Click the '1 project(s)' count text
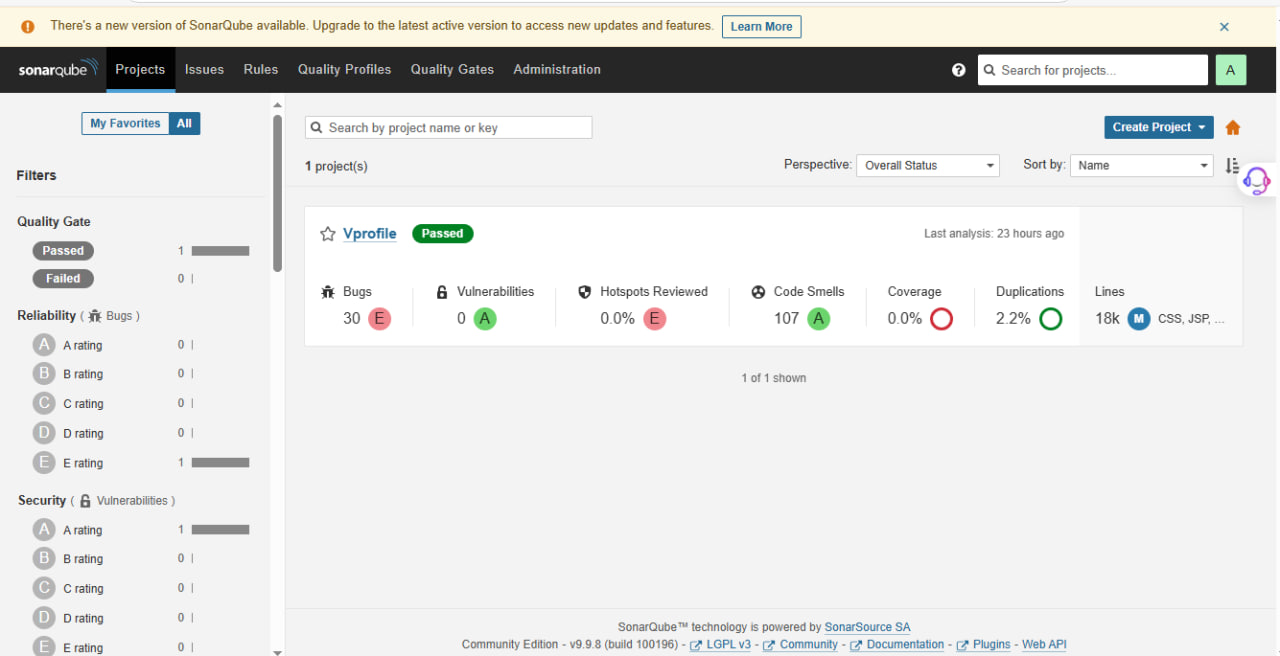 click(336, 166)
